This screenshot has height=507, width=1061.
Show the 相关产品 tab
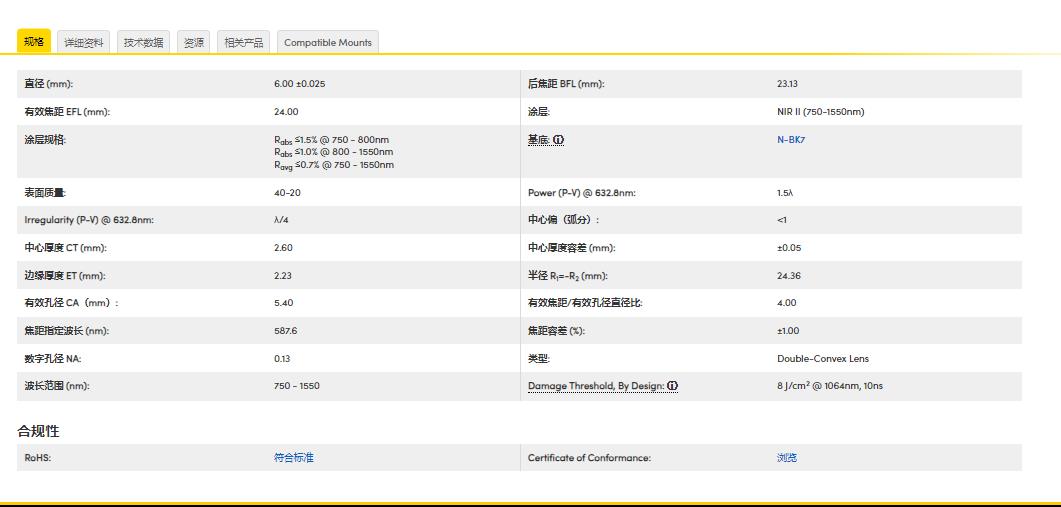(x=243, y=43)
